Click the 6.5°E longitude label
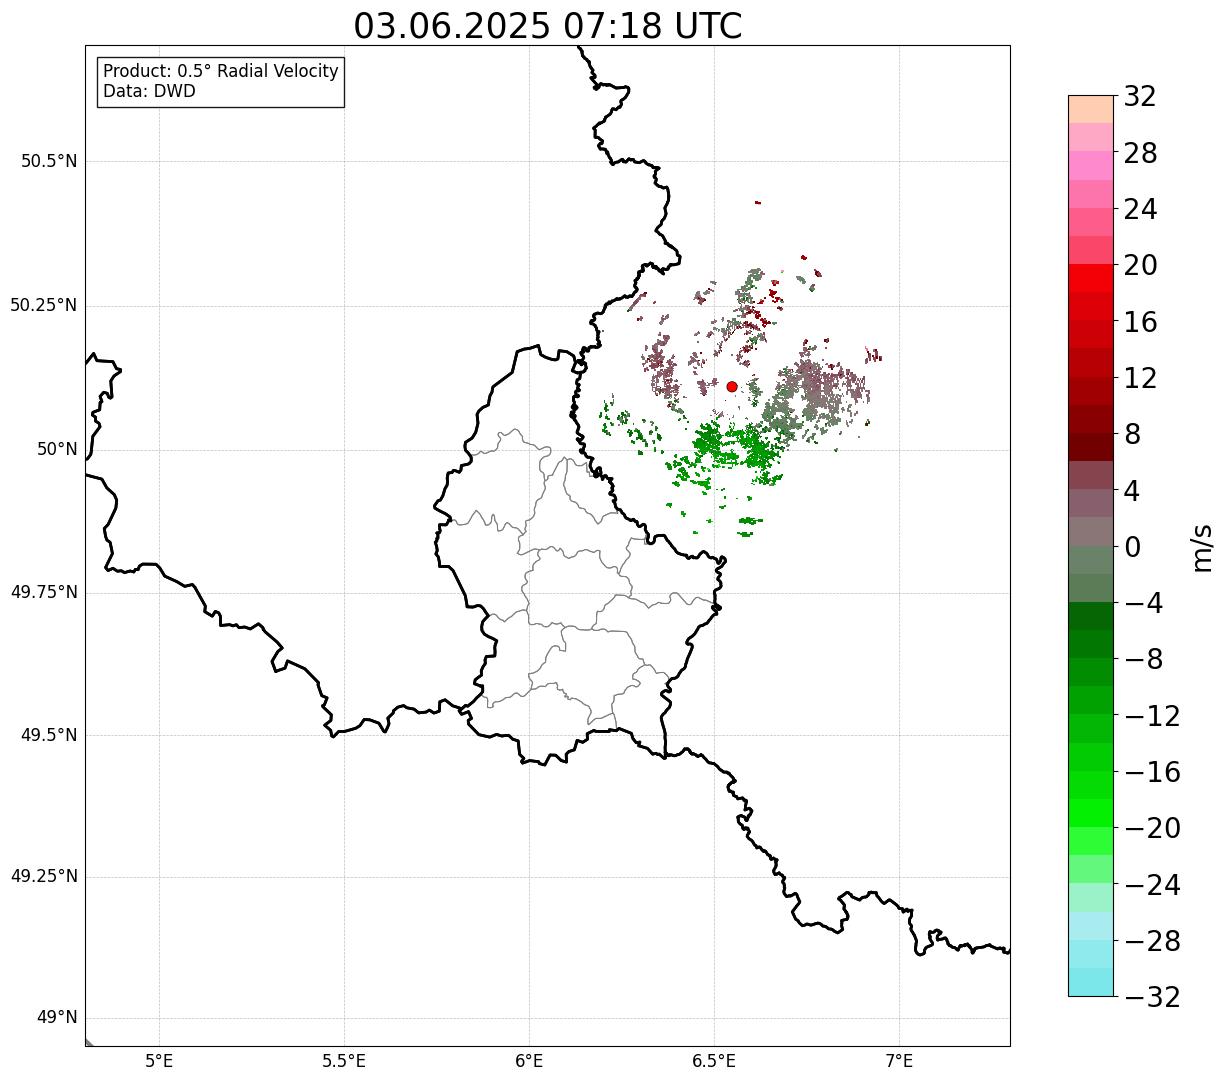 click(714, 1061)
